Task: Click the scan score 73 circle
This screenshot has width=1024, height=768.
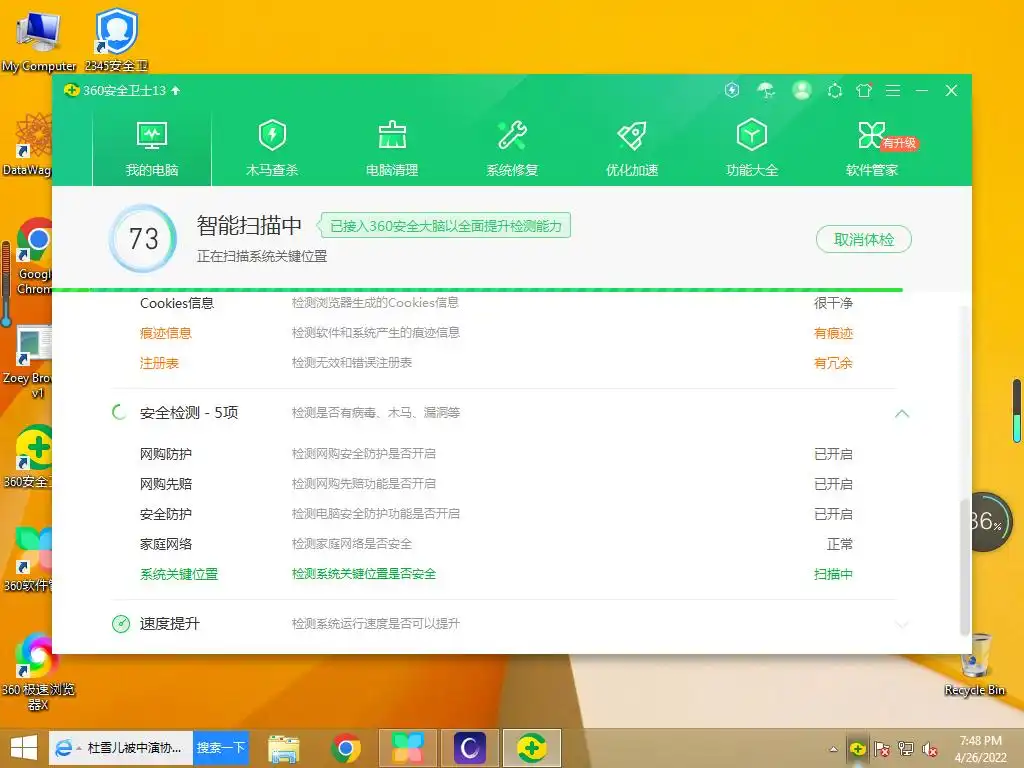Action: pos(144,239)
